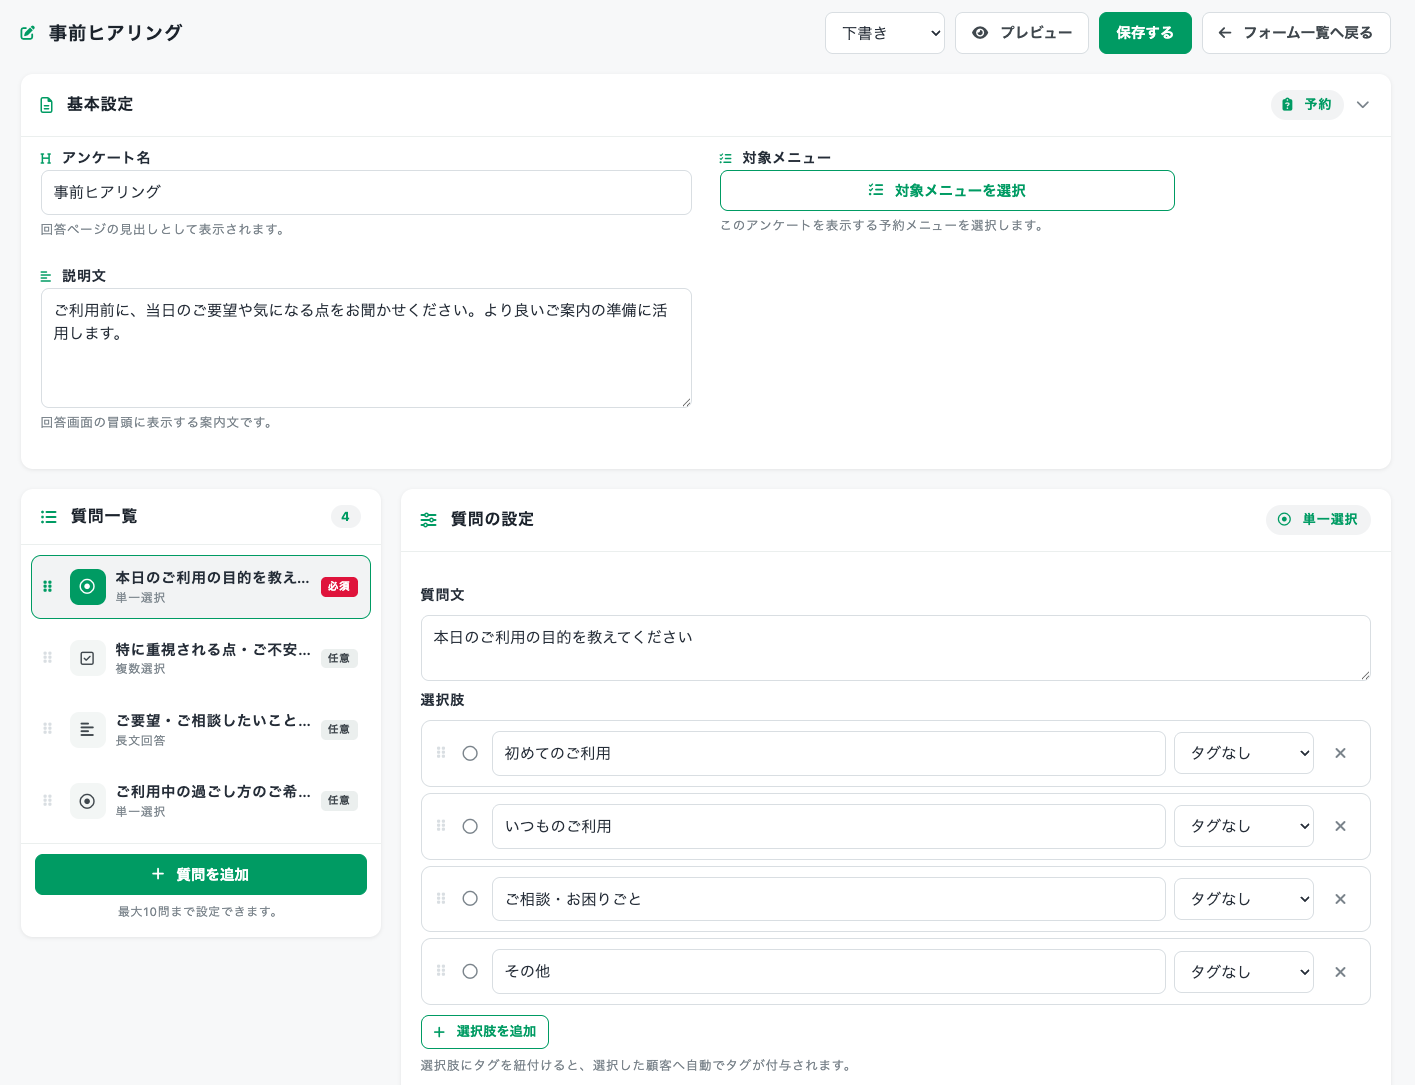Image resolution: width=1415 pixels, height=1085 pixels.
Task: Click the 質問文 textarea
Action: pyautogui.click(x=895, y=648)
